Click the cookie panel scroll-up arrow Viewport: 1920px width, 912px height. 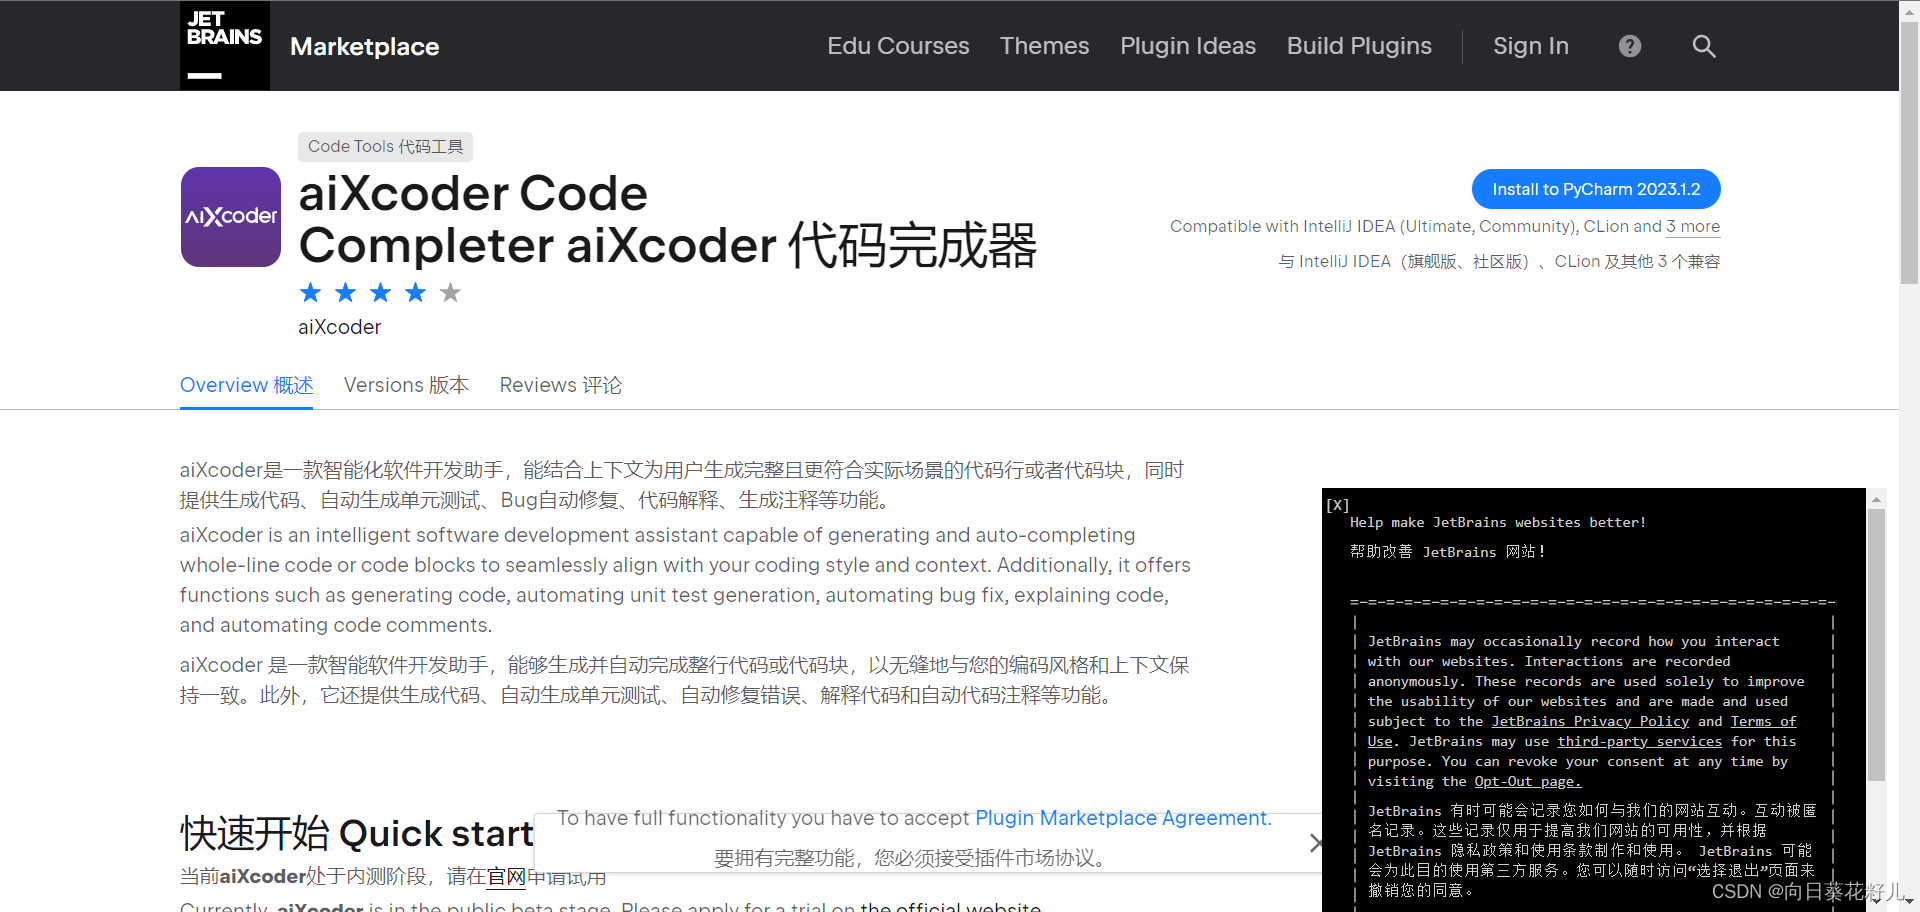click(1877, 498)
